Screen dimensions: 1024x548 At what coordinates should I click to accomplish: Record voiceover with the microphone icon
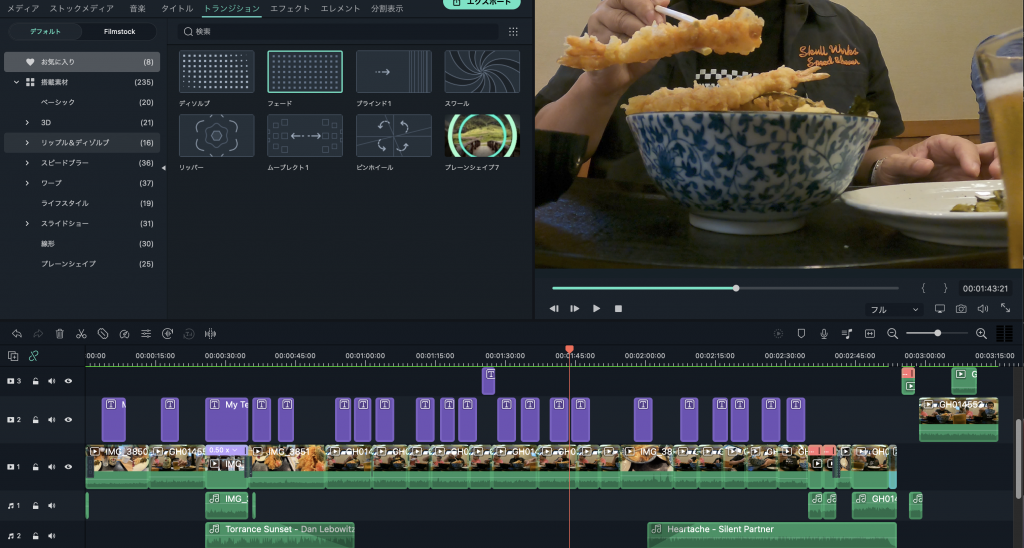(x=824, y=334)
